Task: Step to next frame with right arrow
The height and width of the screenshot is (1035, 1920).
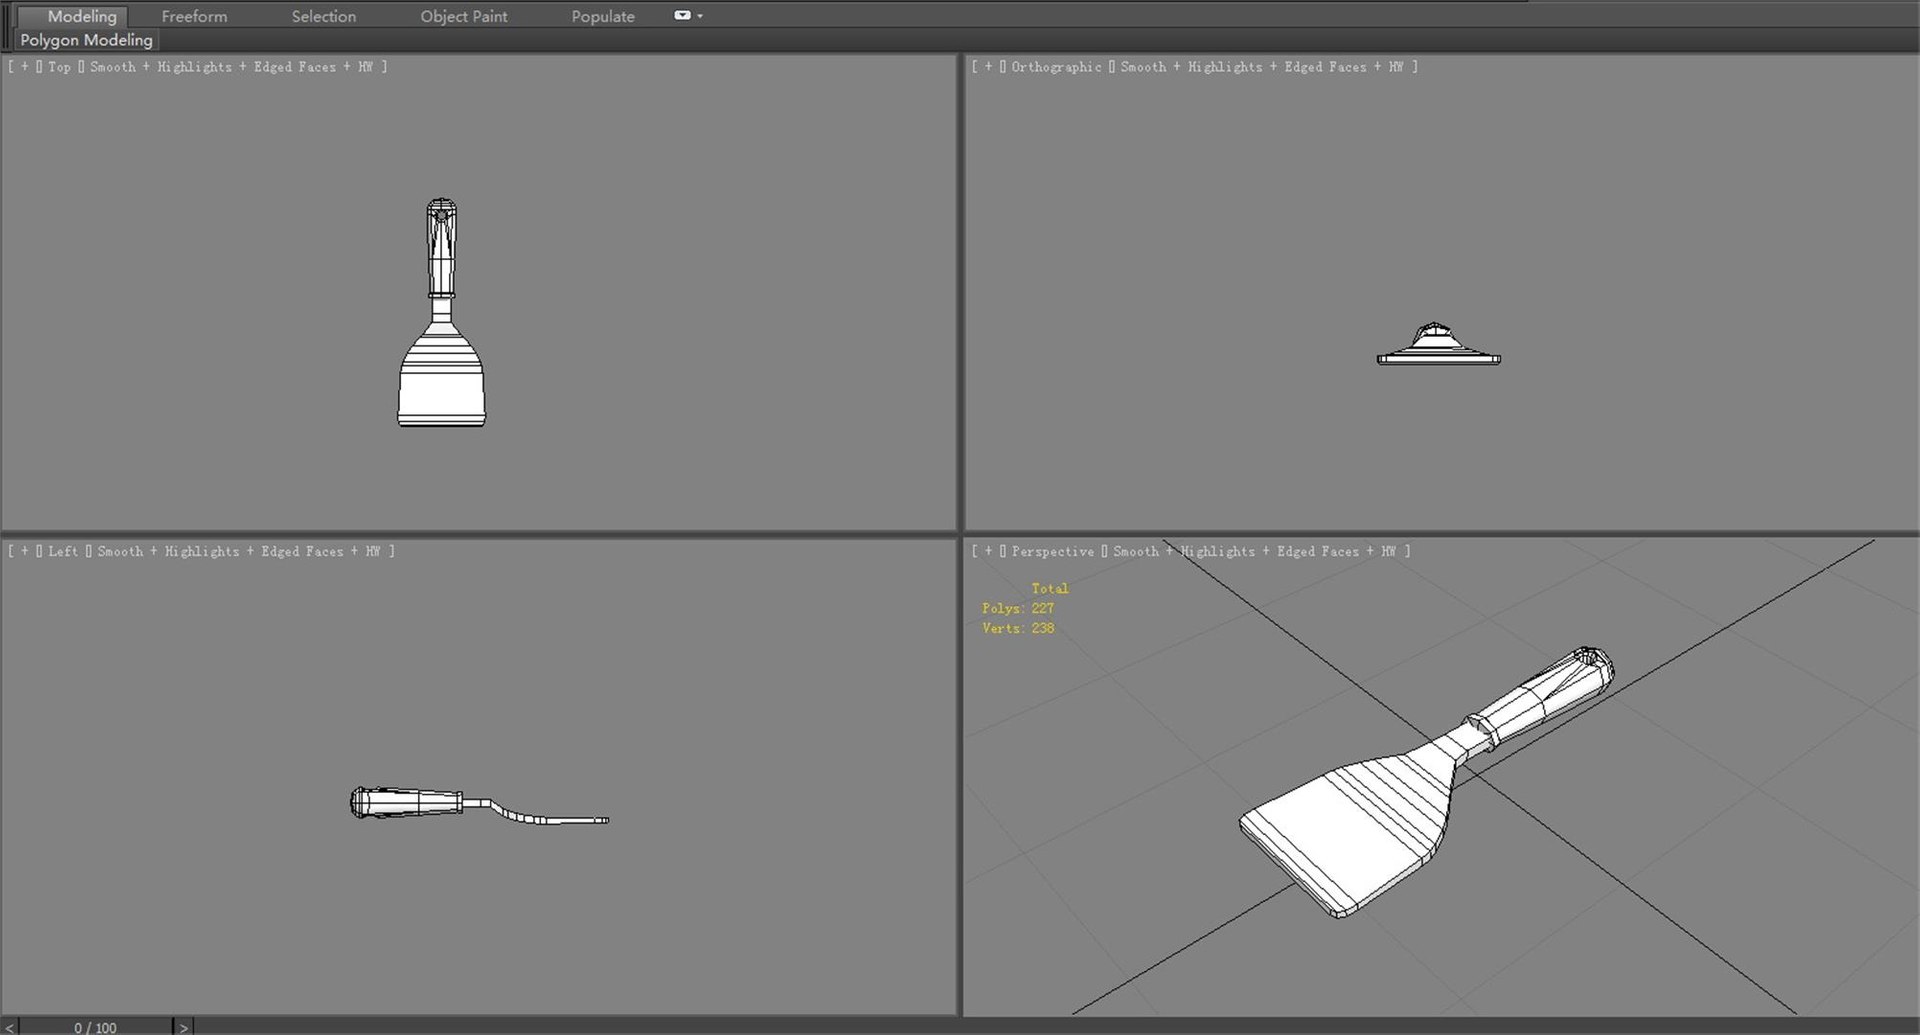Action: pos(183,1027)
